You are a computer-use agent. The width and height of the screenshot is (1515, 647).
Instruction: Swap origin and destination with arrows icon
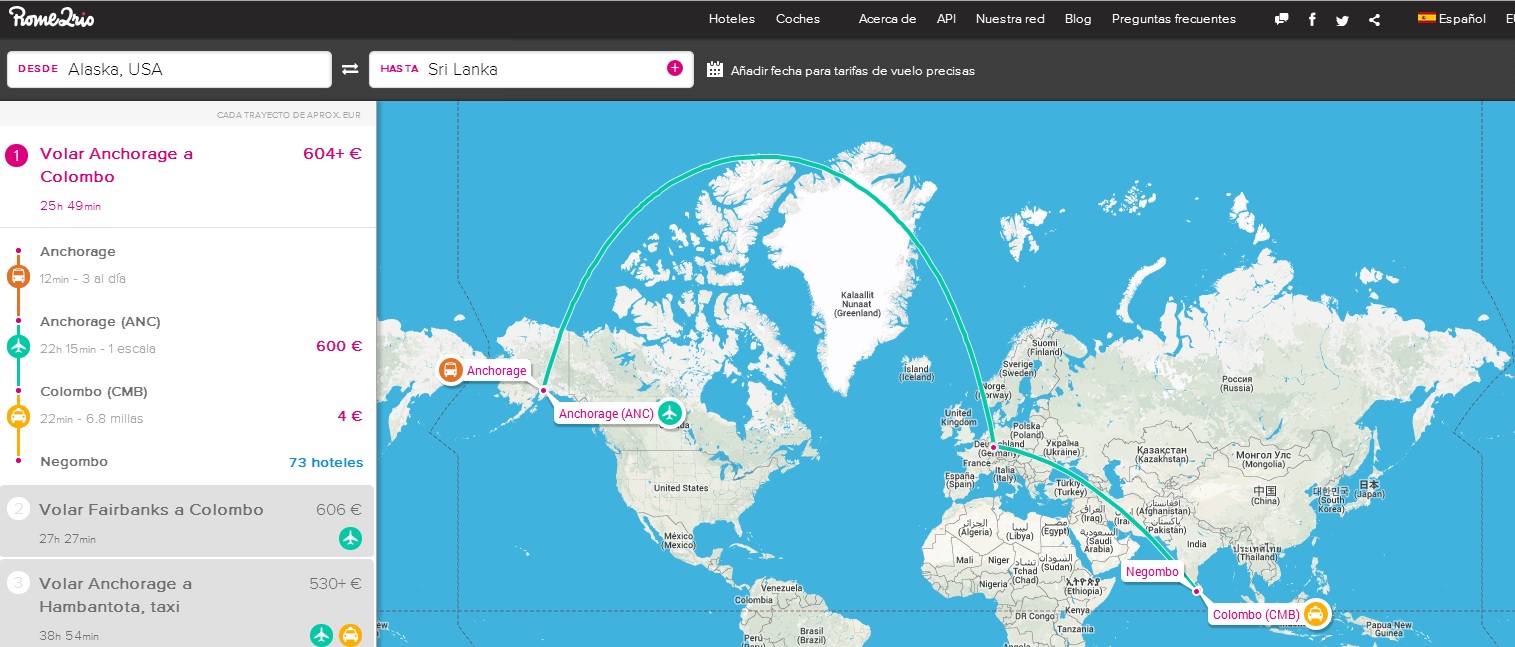(350, 69)
